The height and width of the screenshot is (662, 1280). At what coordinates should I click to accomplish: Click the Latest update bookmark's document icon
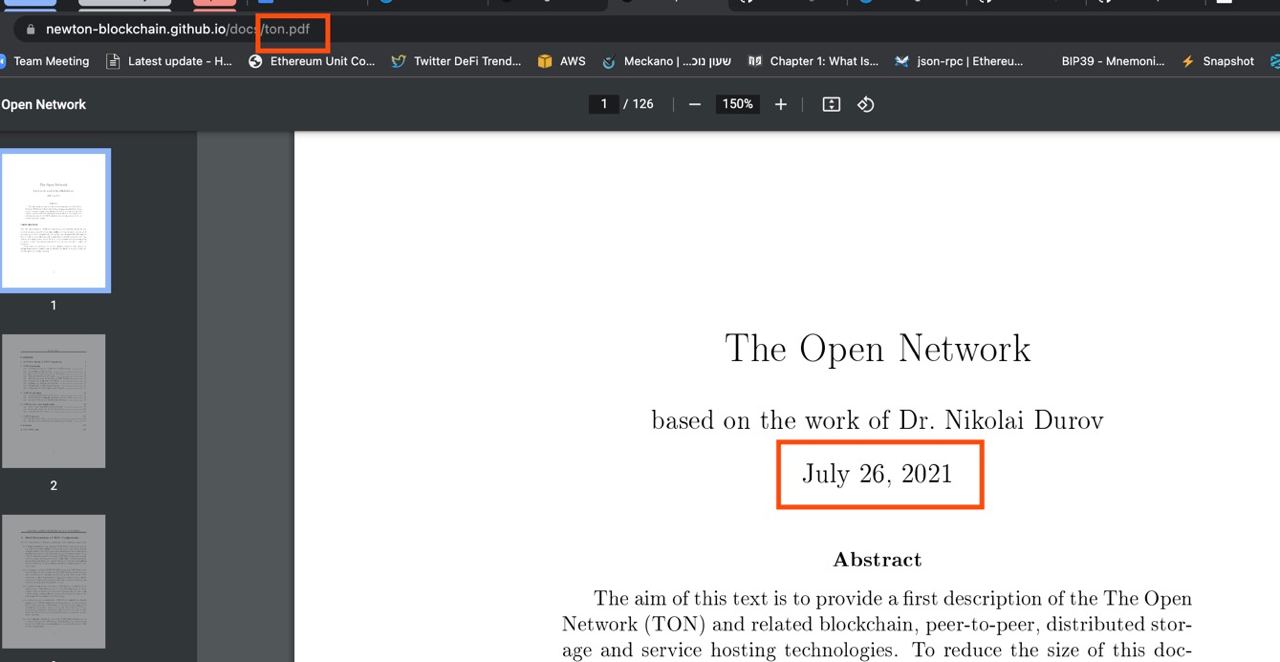click(113, 61)
